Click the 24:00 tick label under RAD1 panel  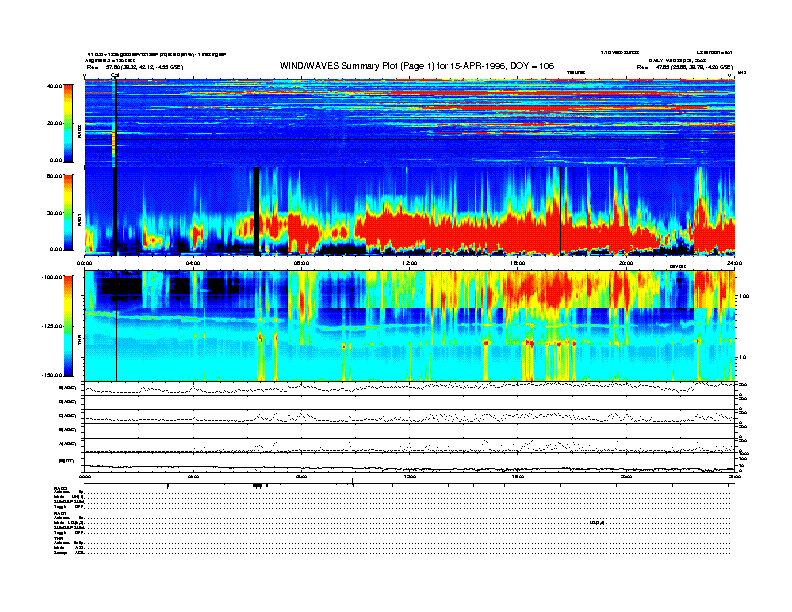click(734, 263)
